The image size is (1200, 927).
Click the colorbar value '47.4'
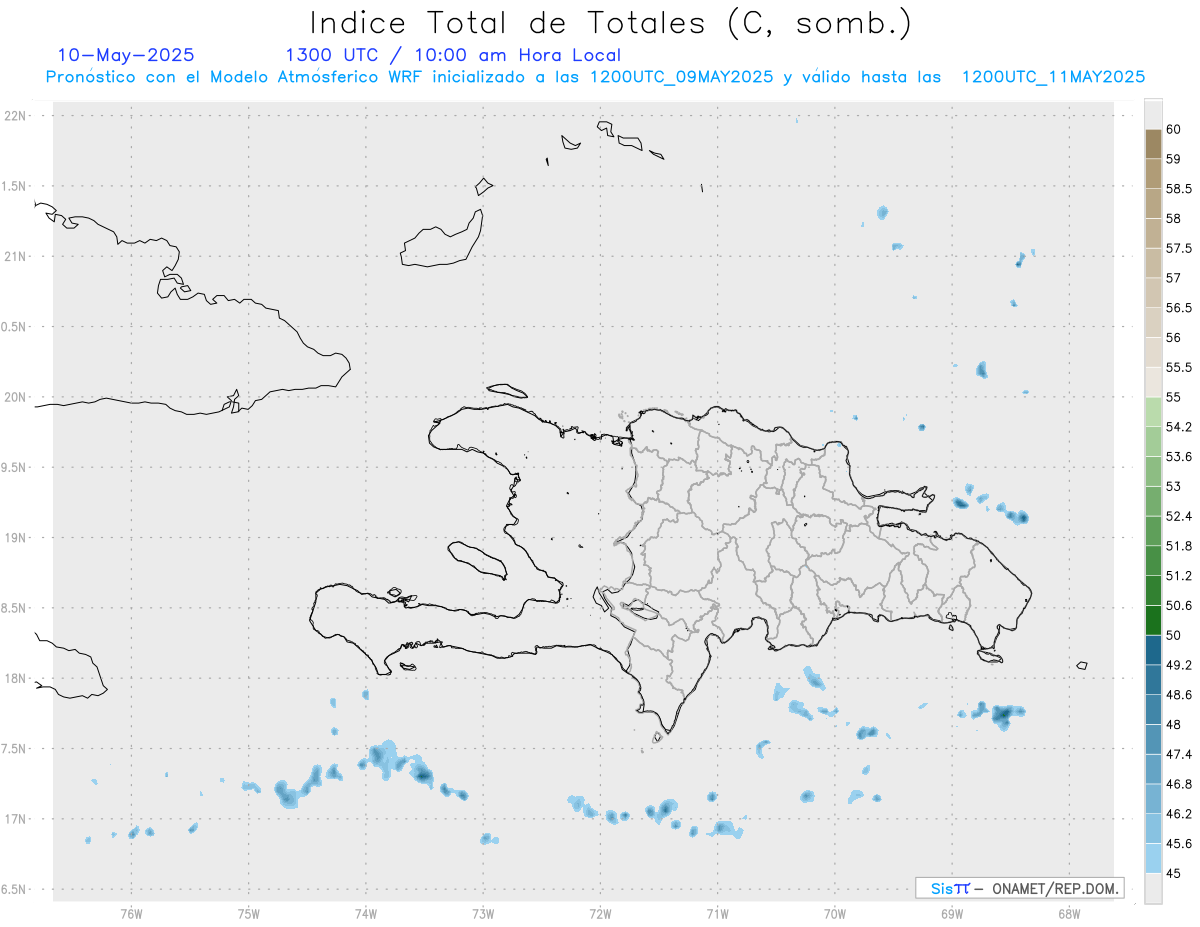(x=1179, y=754)
